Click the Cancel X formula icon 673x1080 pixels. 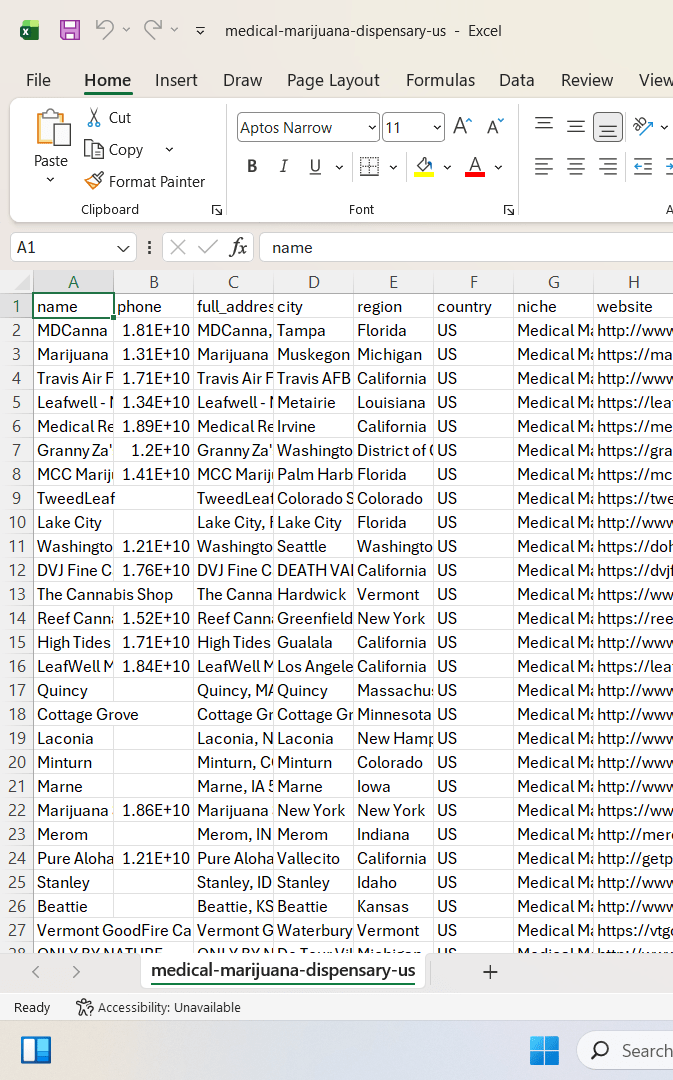click(x=178, y=247)
